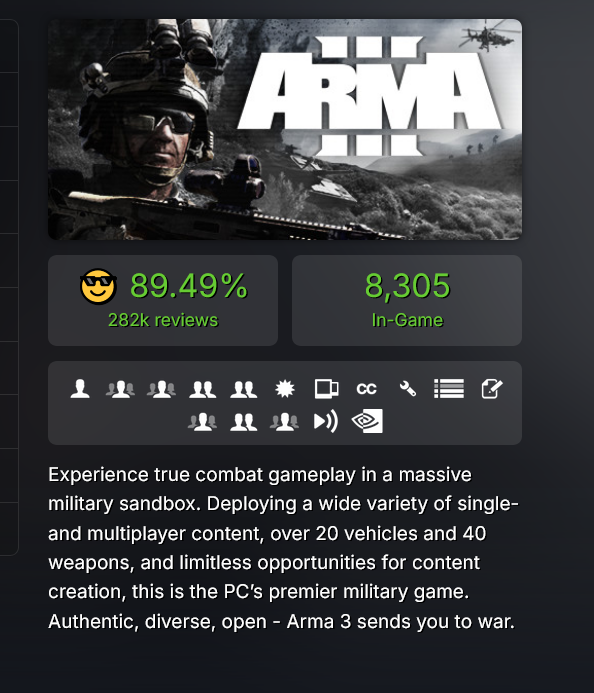The width and height of the screenshot is (594, 693).
Task: Click the single-player person icon
Action: 80,389
